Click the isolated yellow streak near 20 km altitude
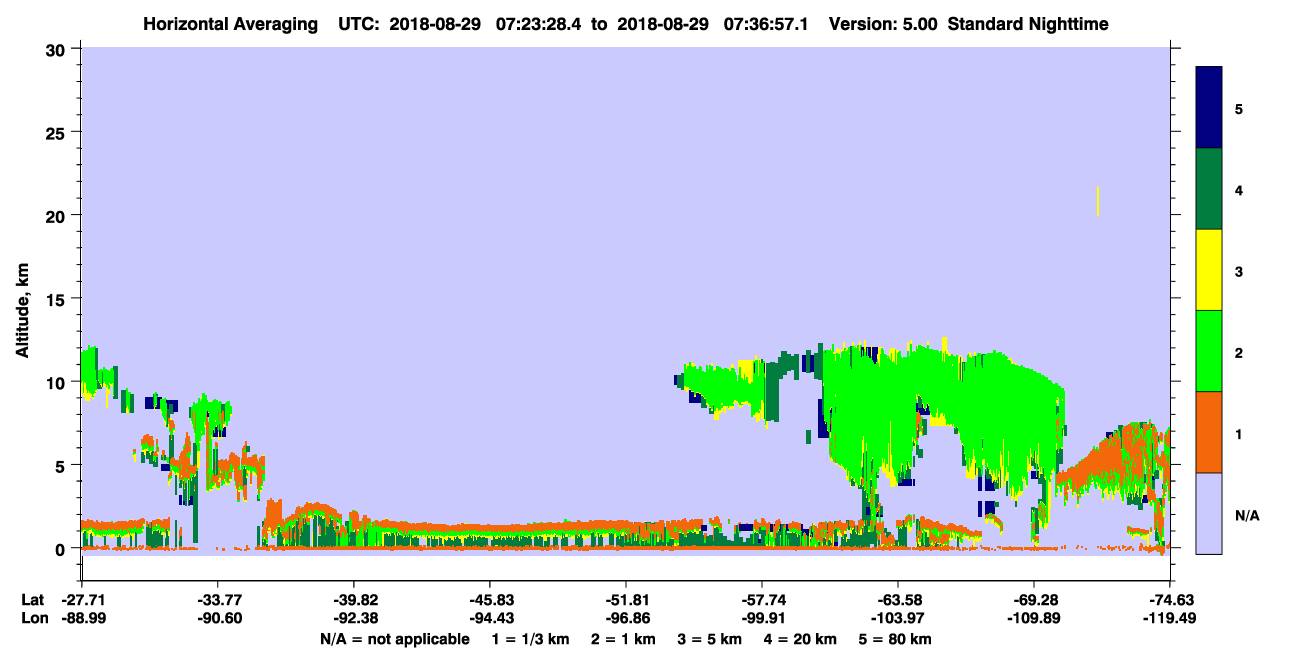This screenshot has height=667, width=1300. point(1098,200)
